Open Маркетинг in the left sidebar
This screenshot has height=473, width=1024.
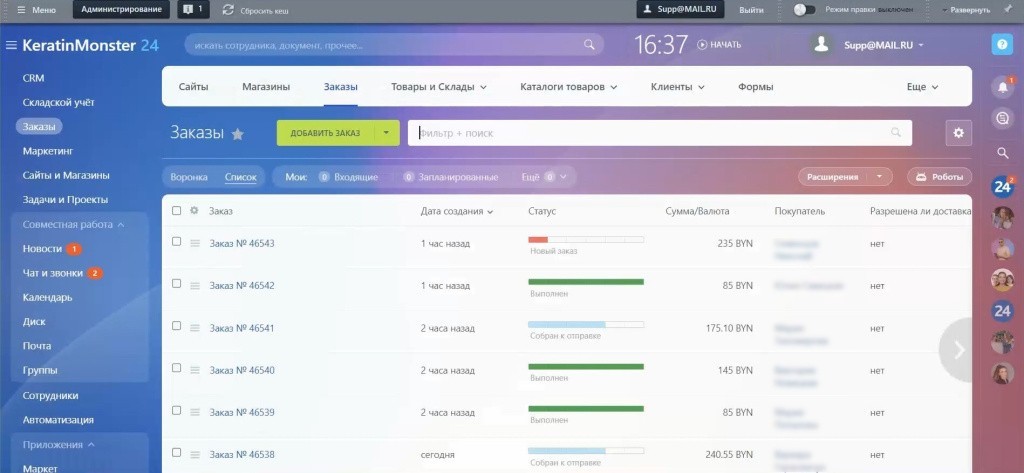48,151
